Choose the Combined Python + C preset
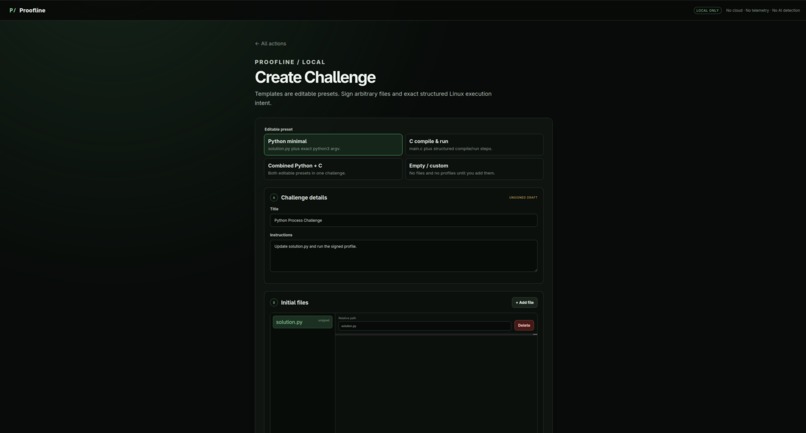 333,169
